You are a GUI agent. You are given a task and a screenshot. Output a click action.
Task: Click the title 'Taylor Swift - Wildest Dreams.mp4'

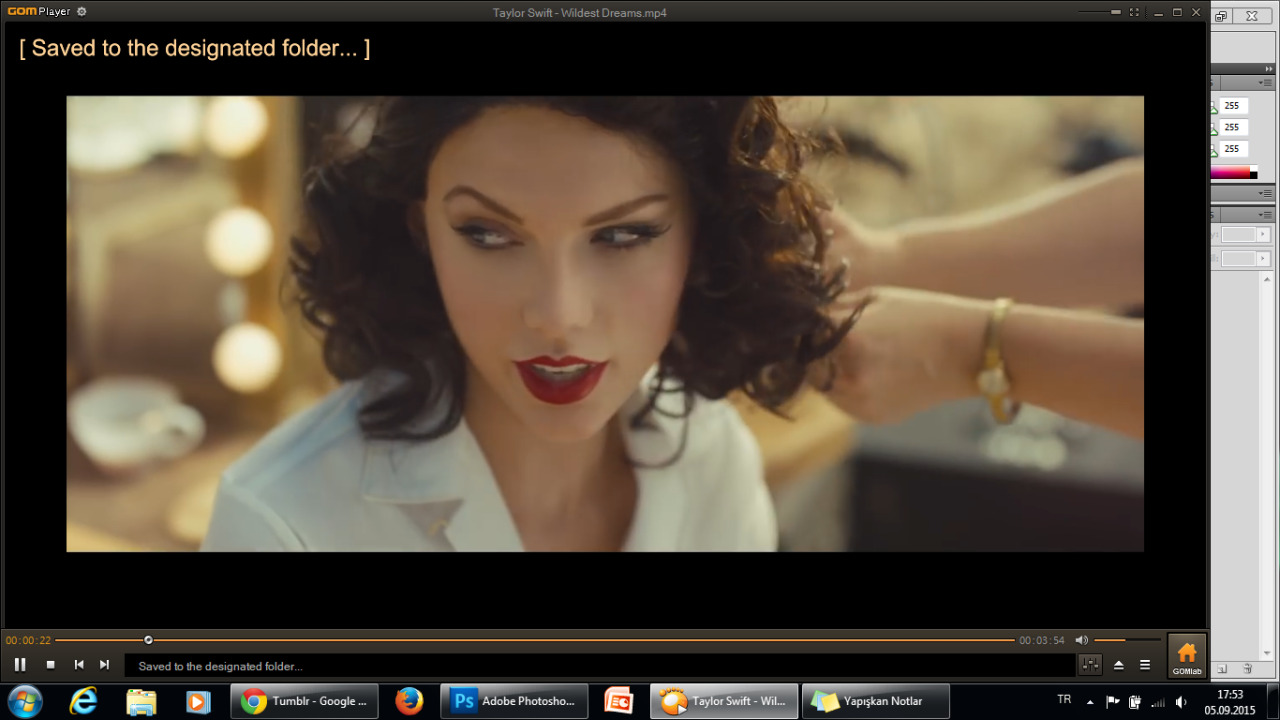[x=580, y=13]
